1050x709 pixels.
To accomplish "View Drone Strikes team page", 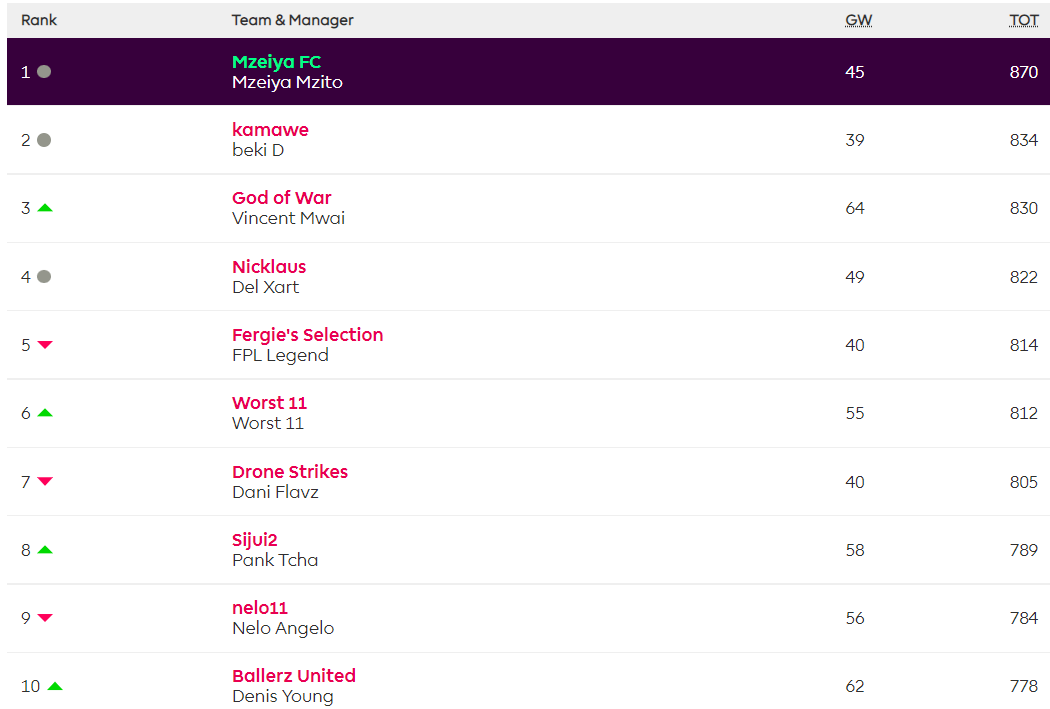I will pyautogui.click(x=290, y=472).
